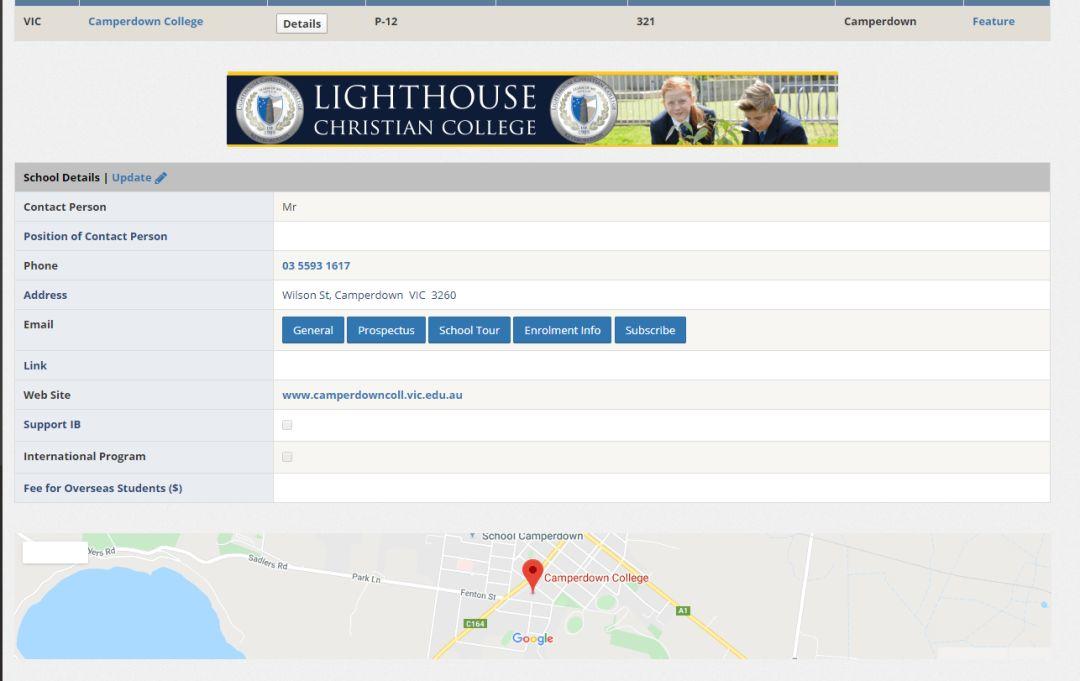This screenshot has height=681, width=1080.
Task: Click the Sadlers Rd label on map
Action: coord(268,562)
